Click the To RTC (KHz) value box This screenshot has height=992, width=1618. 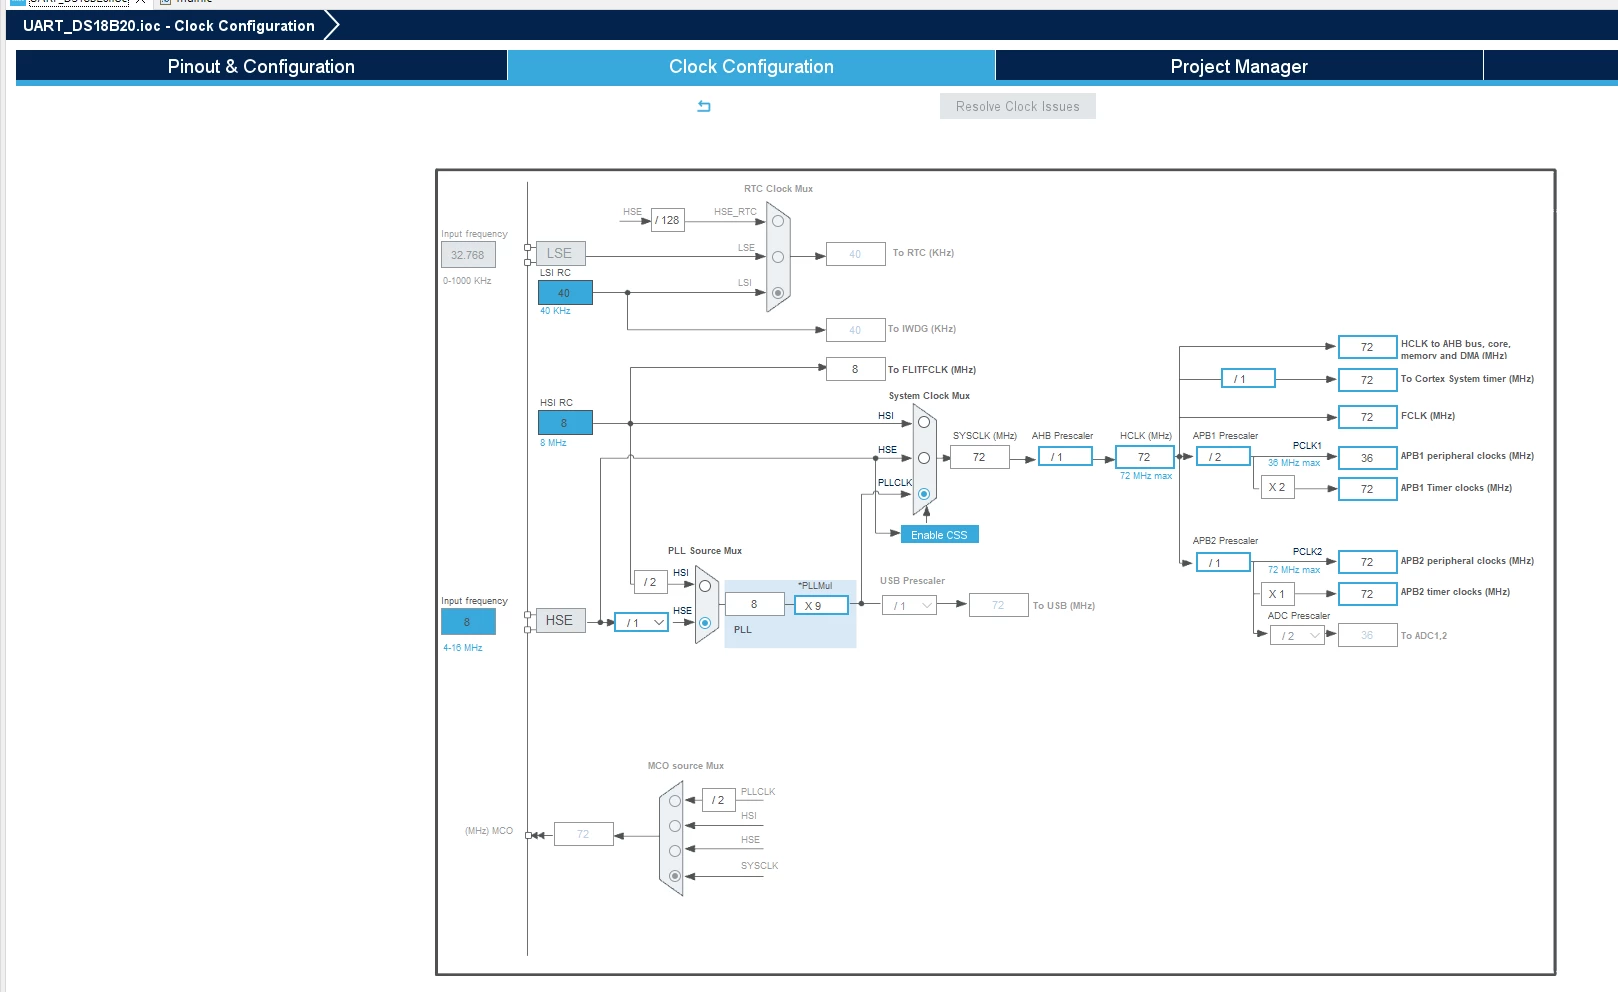(855, 254)
